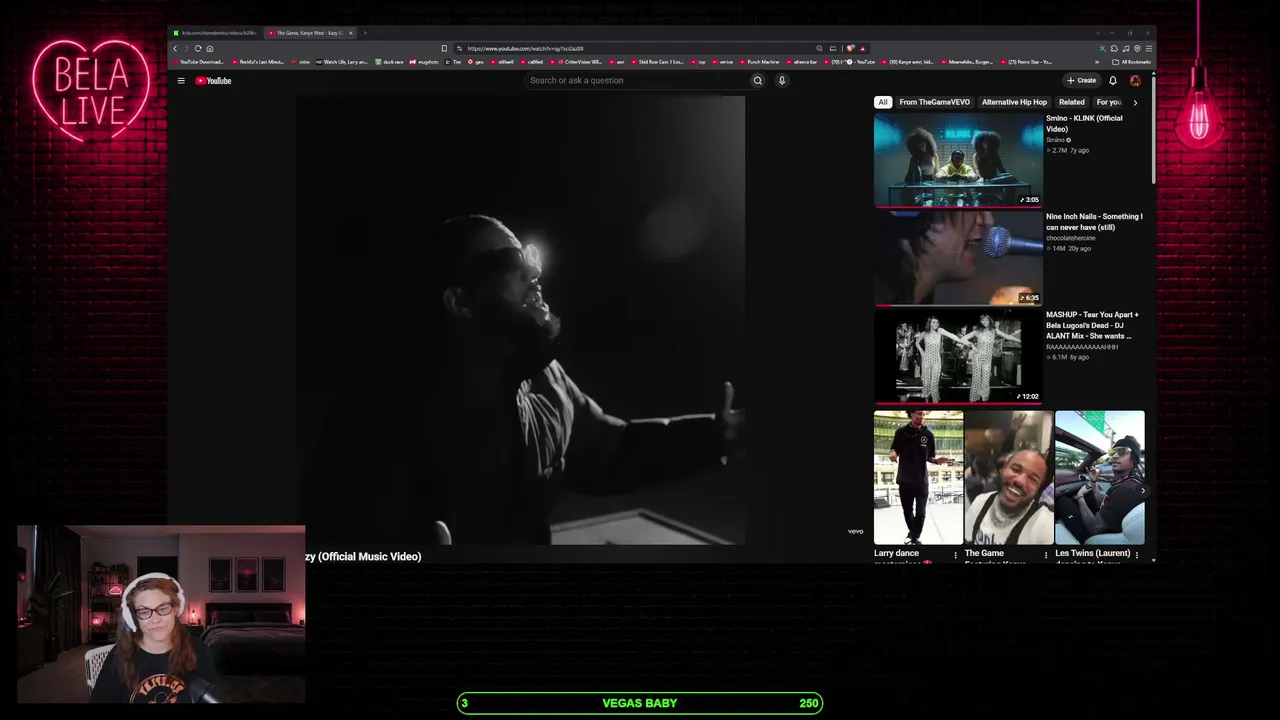The height and width of the screenshot is (720, 1280).
Task: Select the Related filter chip
Action: (1072, 102)
